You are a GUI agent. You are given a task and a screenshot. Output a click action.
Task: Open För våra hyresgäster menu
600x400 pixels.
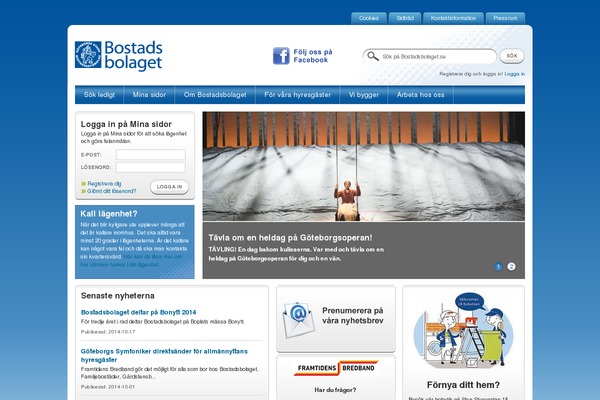297,95
